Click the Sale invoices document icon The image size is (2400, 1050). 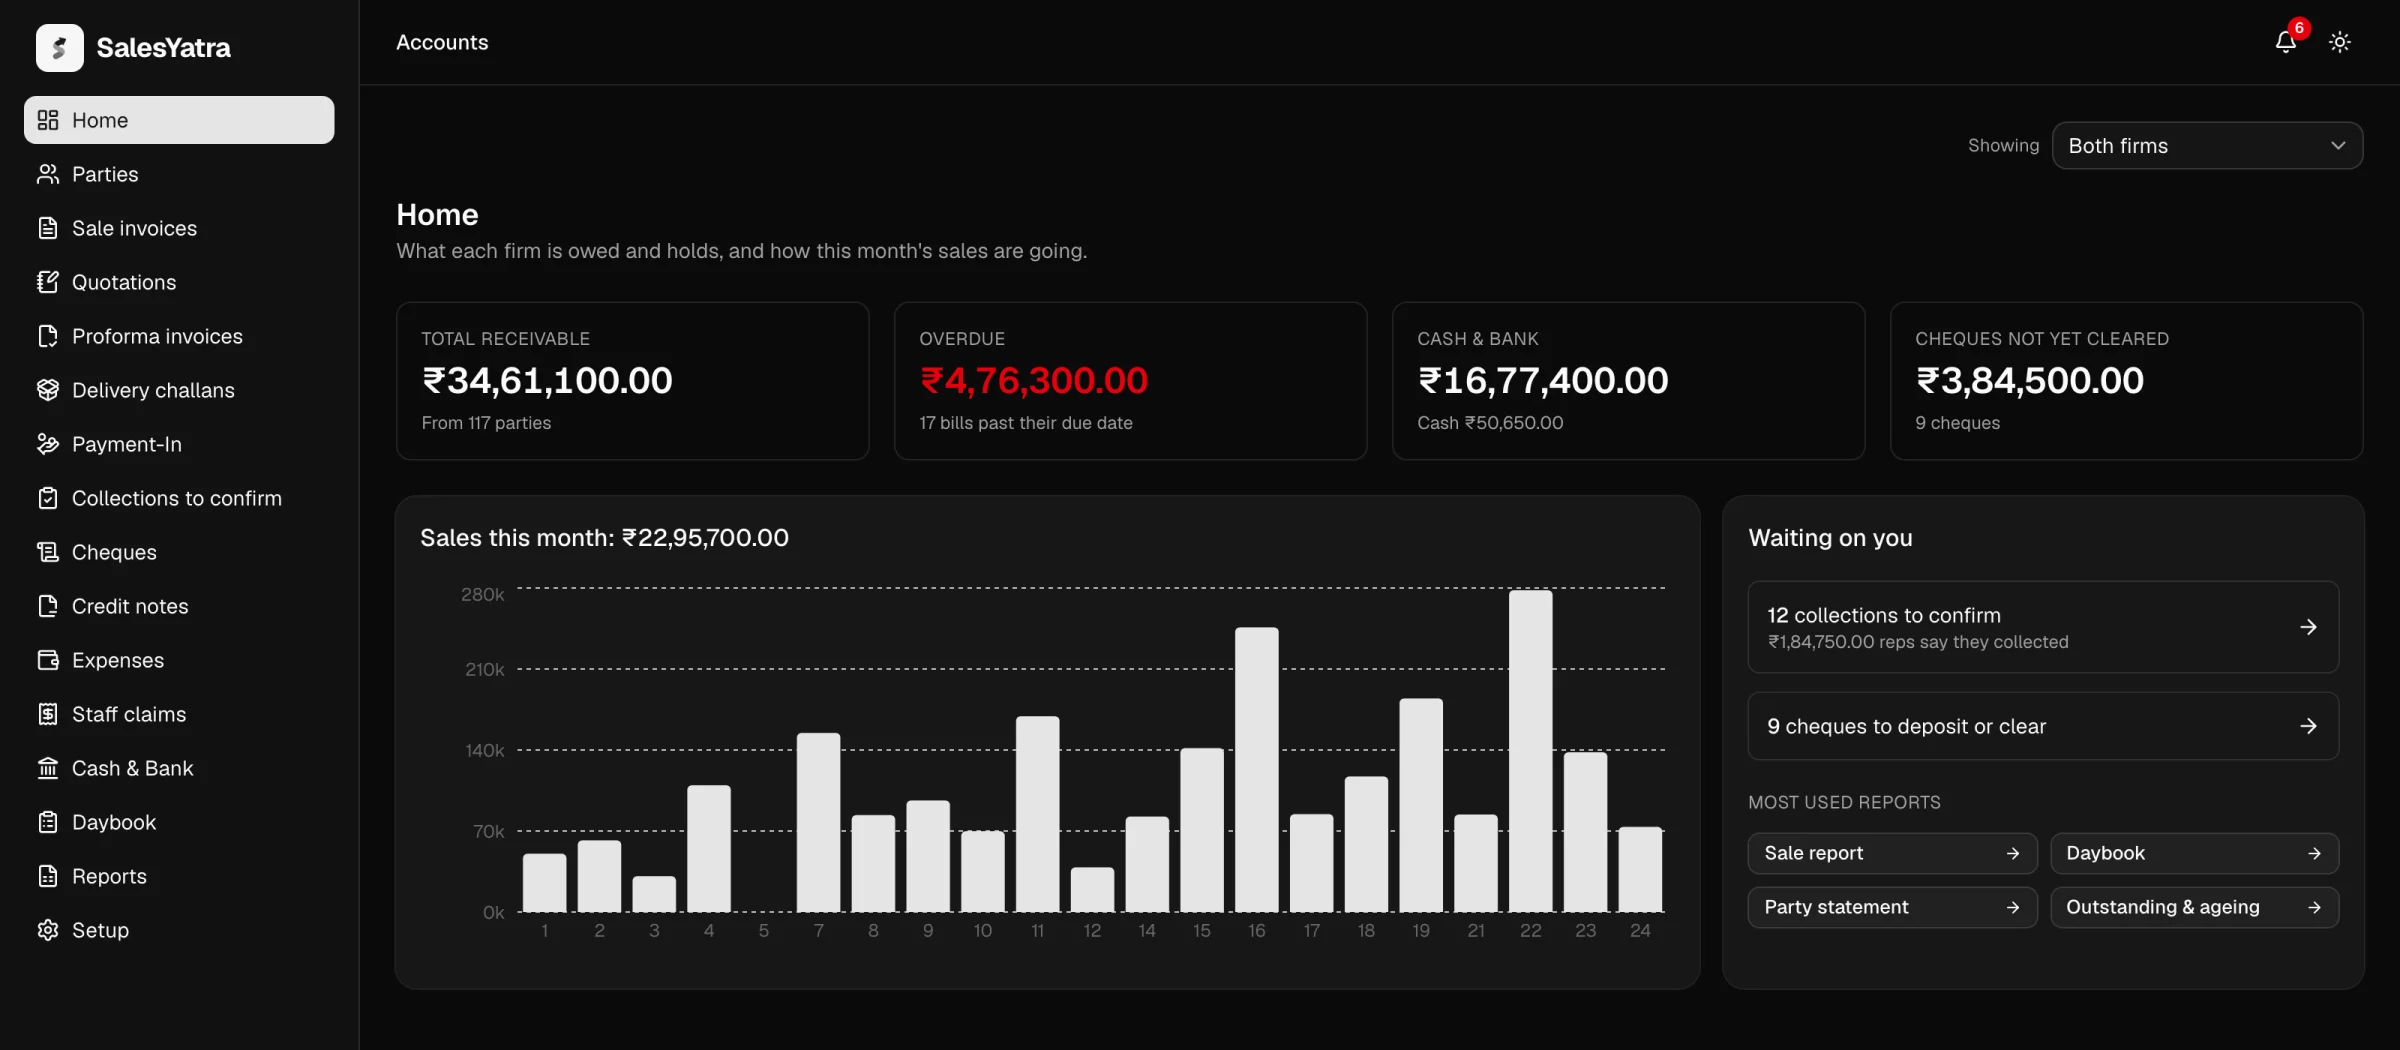coord(48,228)
